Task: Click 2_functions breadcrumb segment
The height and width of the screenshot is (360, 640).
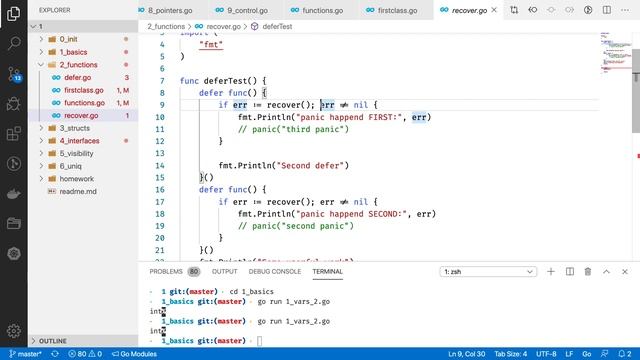Action: point(166,27)
